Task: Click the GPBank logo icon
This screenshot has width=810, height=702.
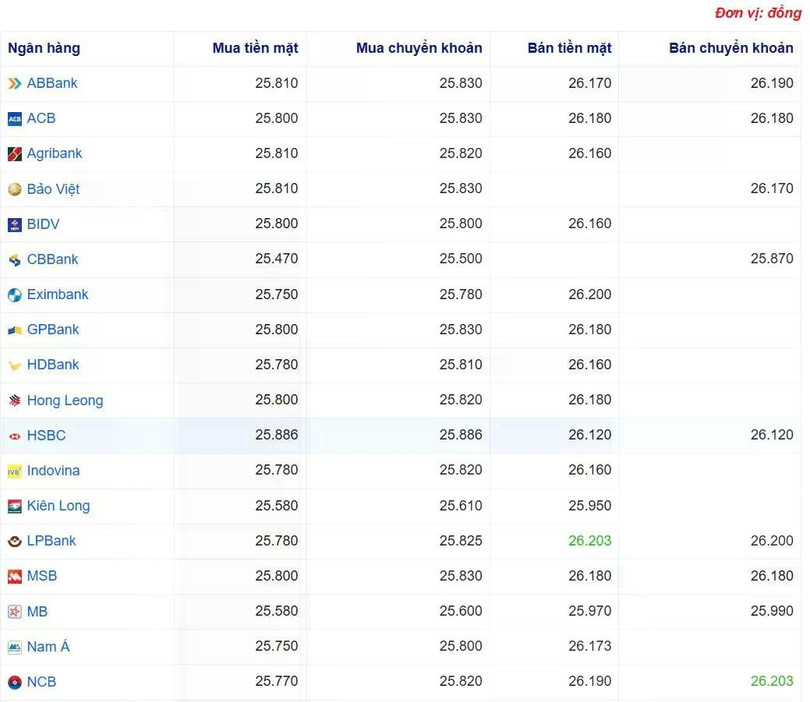Action: click(x=14, y=330)
